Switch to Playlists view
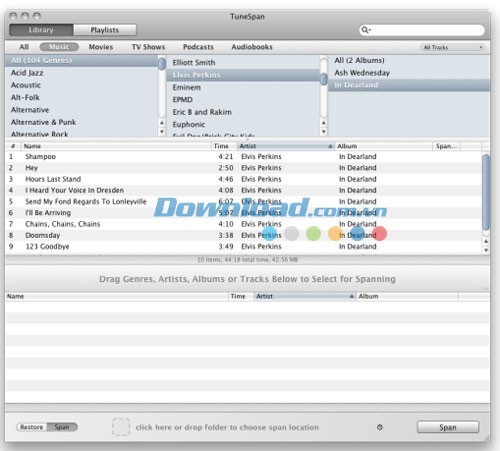The width and height of the screenshot is (500, 451). [x=105, y=30]
